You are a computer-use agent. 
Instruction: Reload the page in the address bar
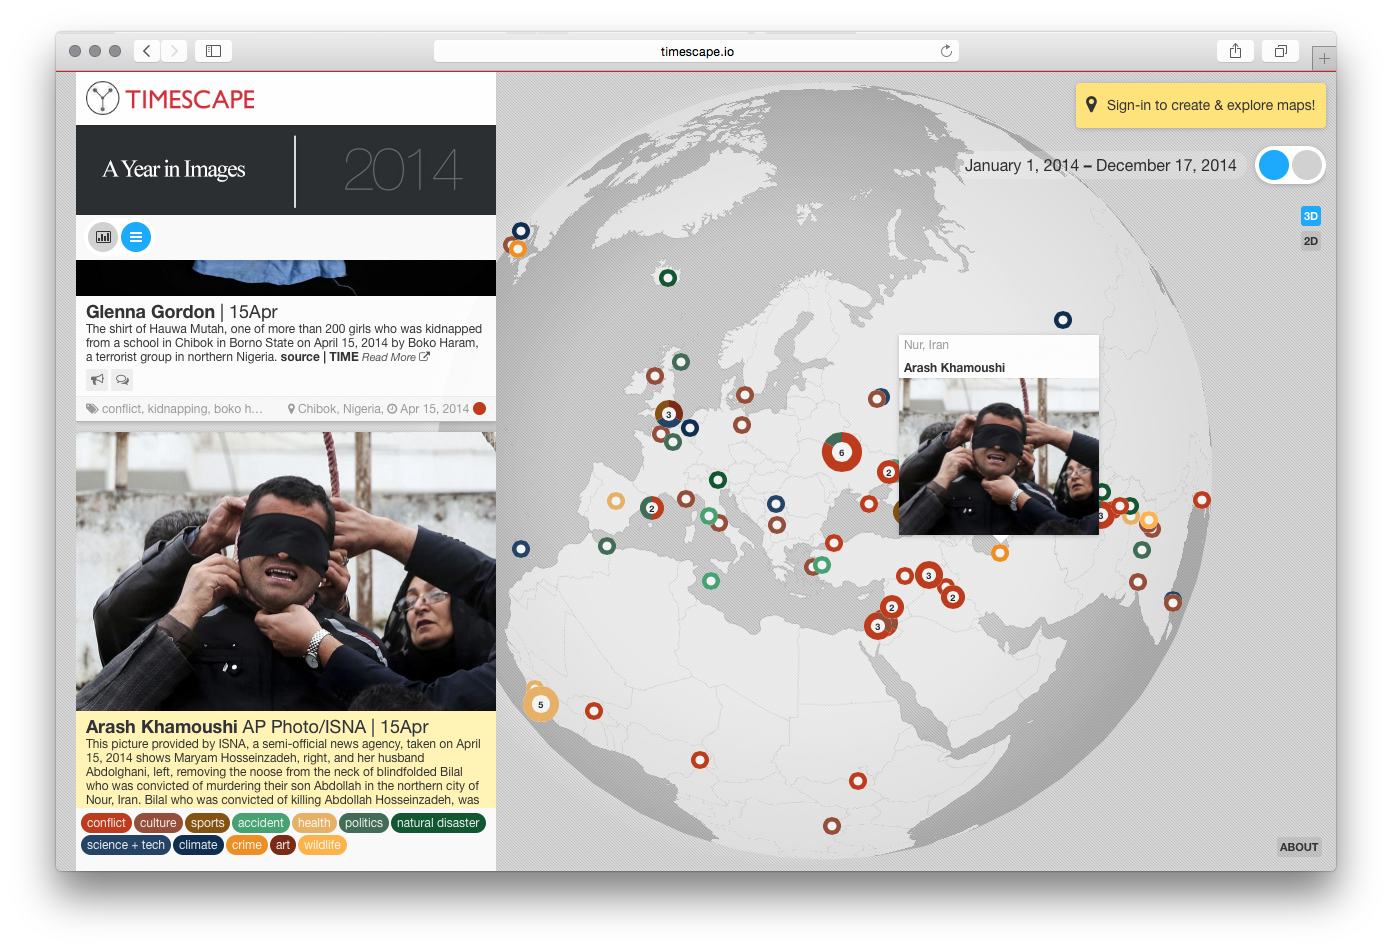pyautogui.click(x=946, y=51)
